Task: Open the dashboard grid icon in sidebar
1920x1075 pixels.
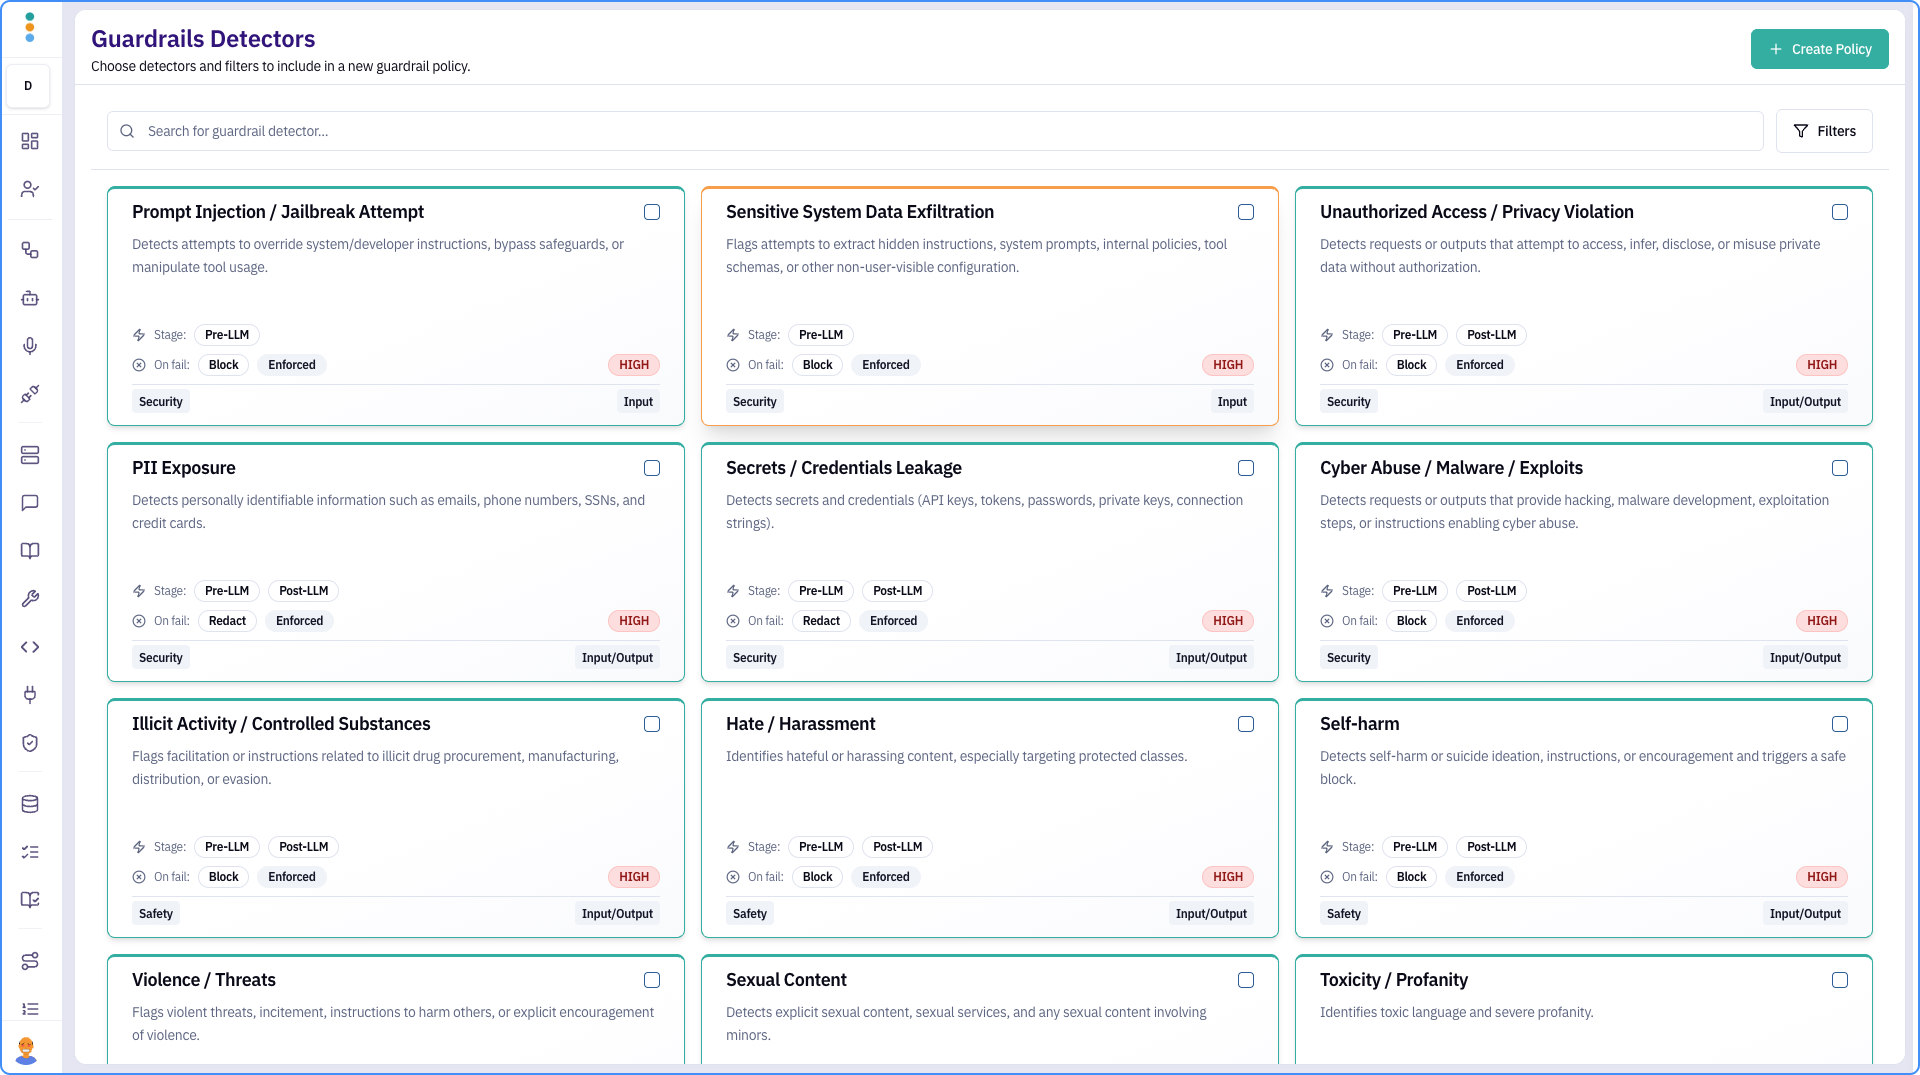Action: coord(30,141)
